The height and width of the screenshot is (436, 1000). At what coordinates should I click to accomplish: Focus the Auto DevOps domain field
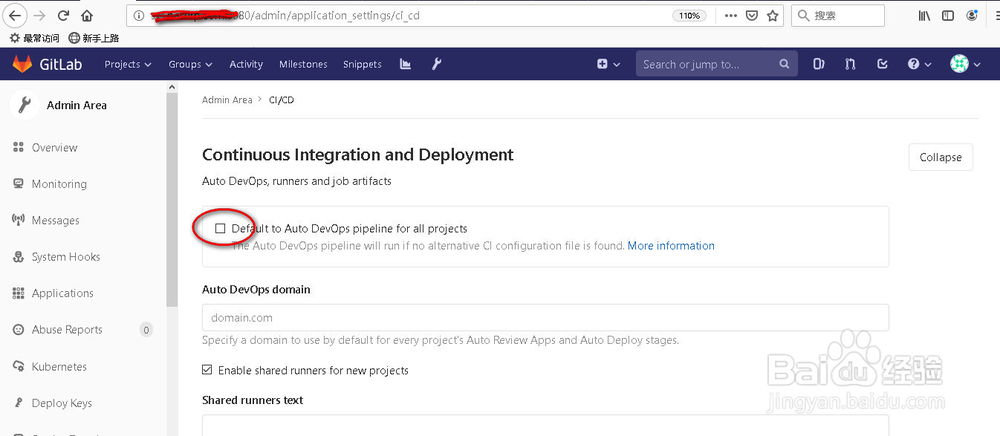point(545,317)
